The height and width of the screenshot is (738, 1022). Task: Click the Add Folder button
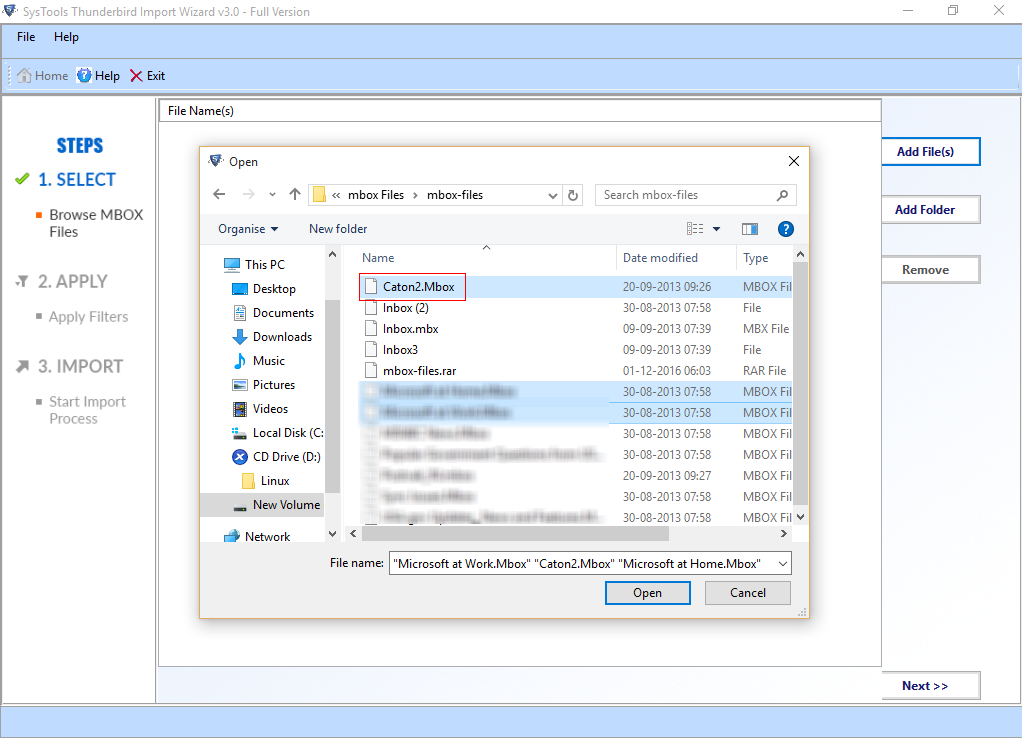(x=930, y=209)
